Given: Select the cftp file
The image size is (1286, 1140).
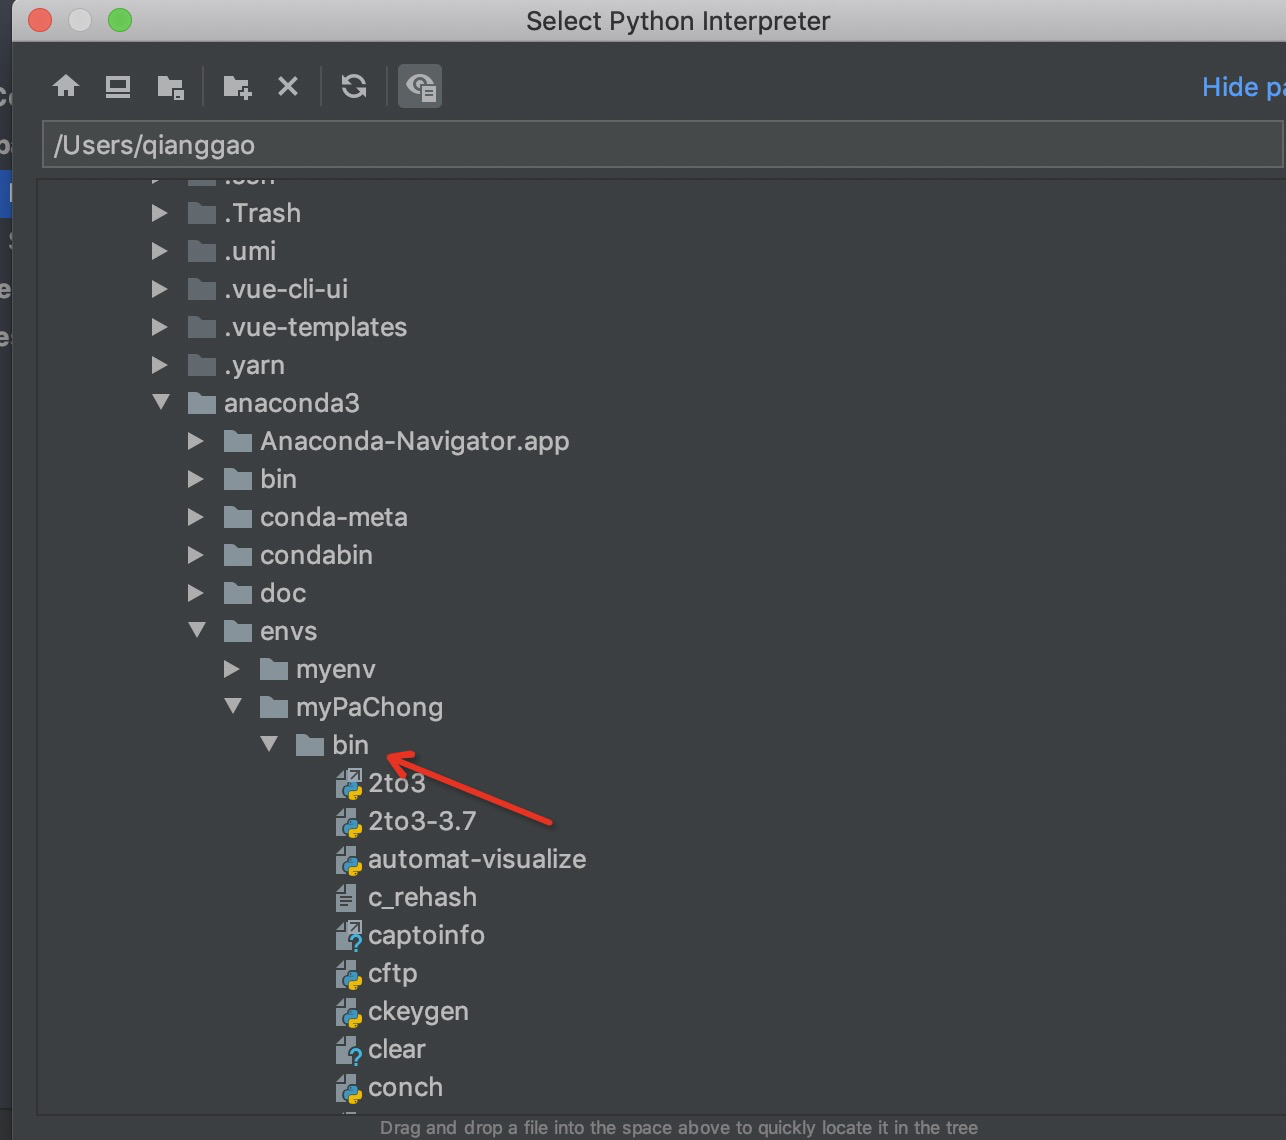Looking at the screenshot, I should (392, 973).
